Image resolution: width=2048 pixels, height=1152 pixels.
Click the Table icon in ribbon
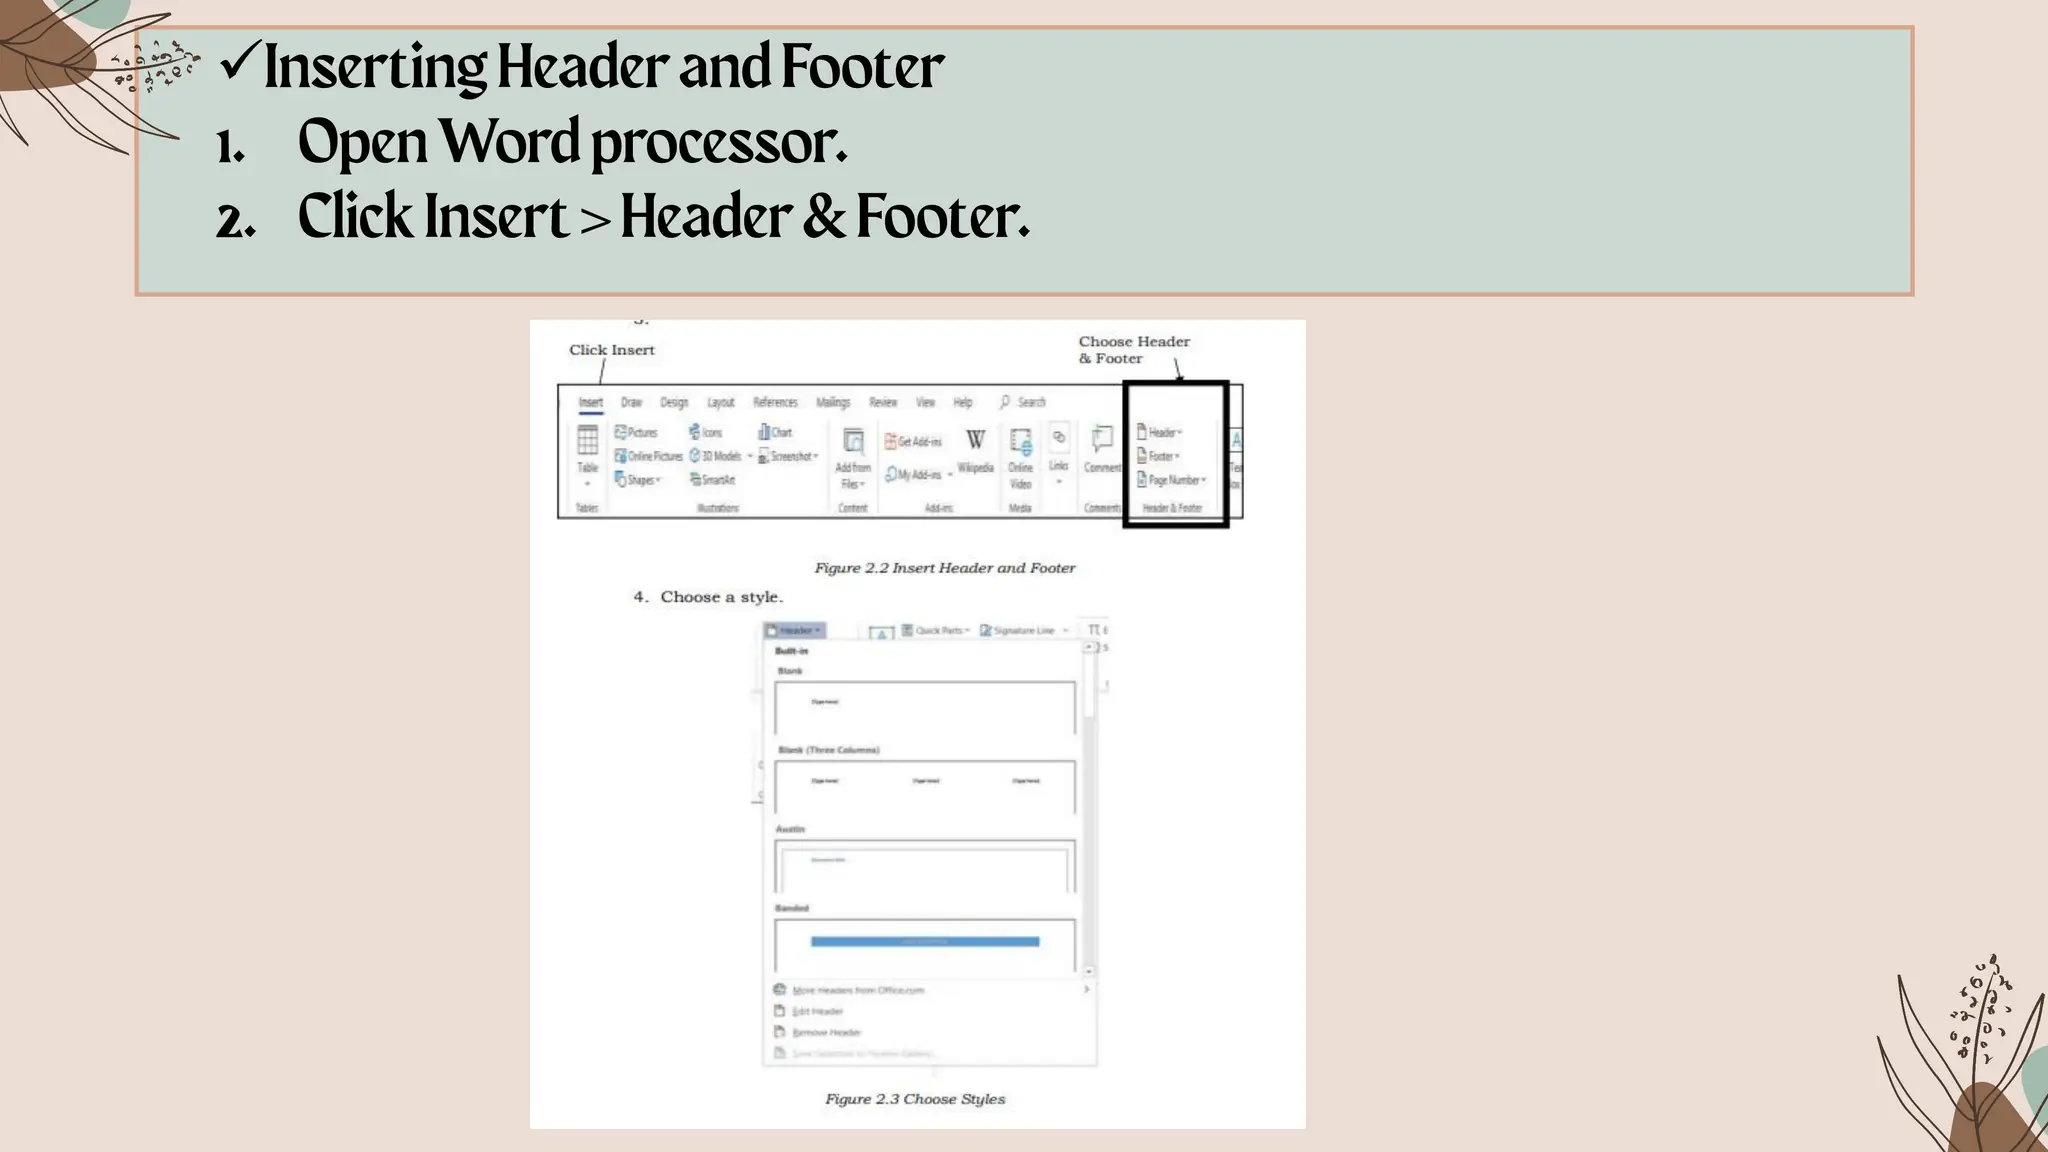tap(587, 441)
